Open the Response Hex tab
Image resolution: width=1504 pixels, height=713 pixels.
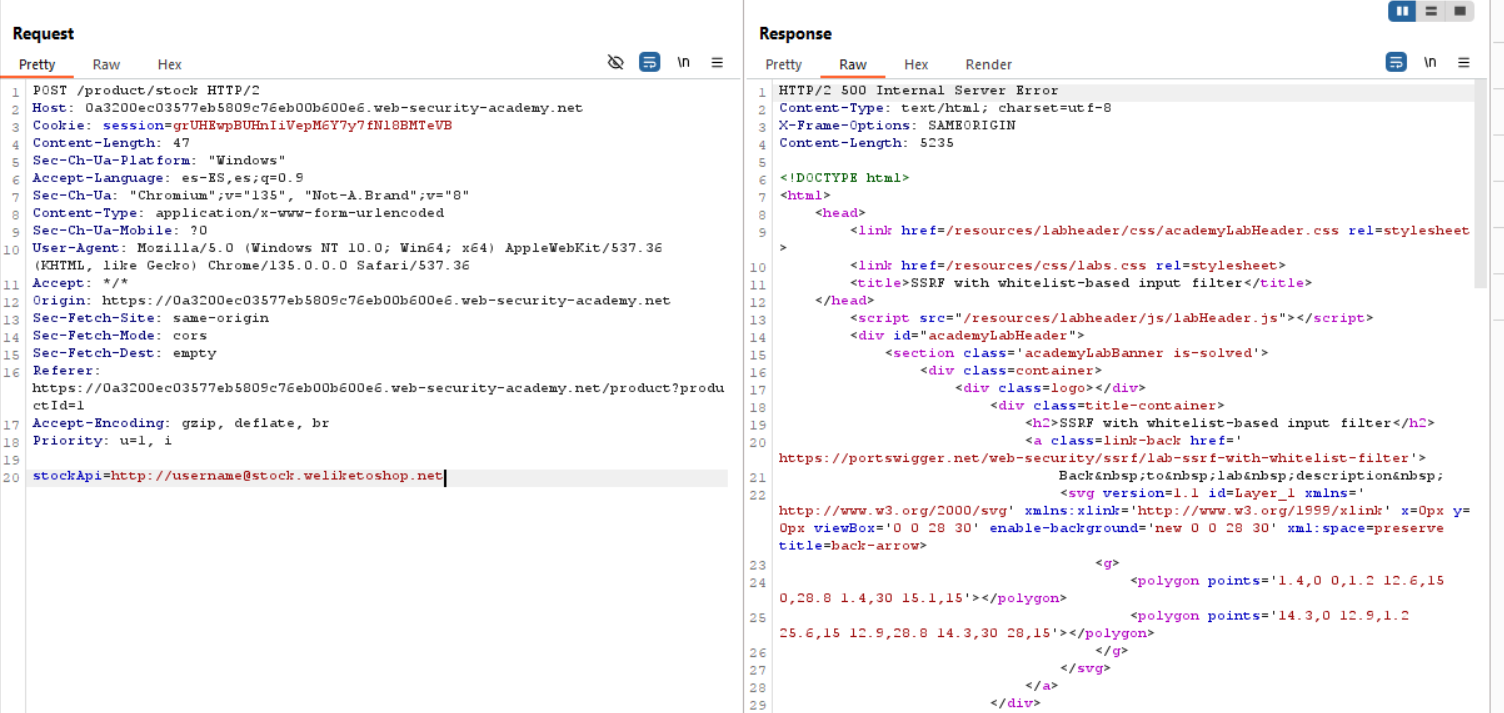916,64
